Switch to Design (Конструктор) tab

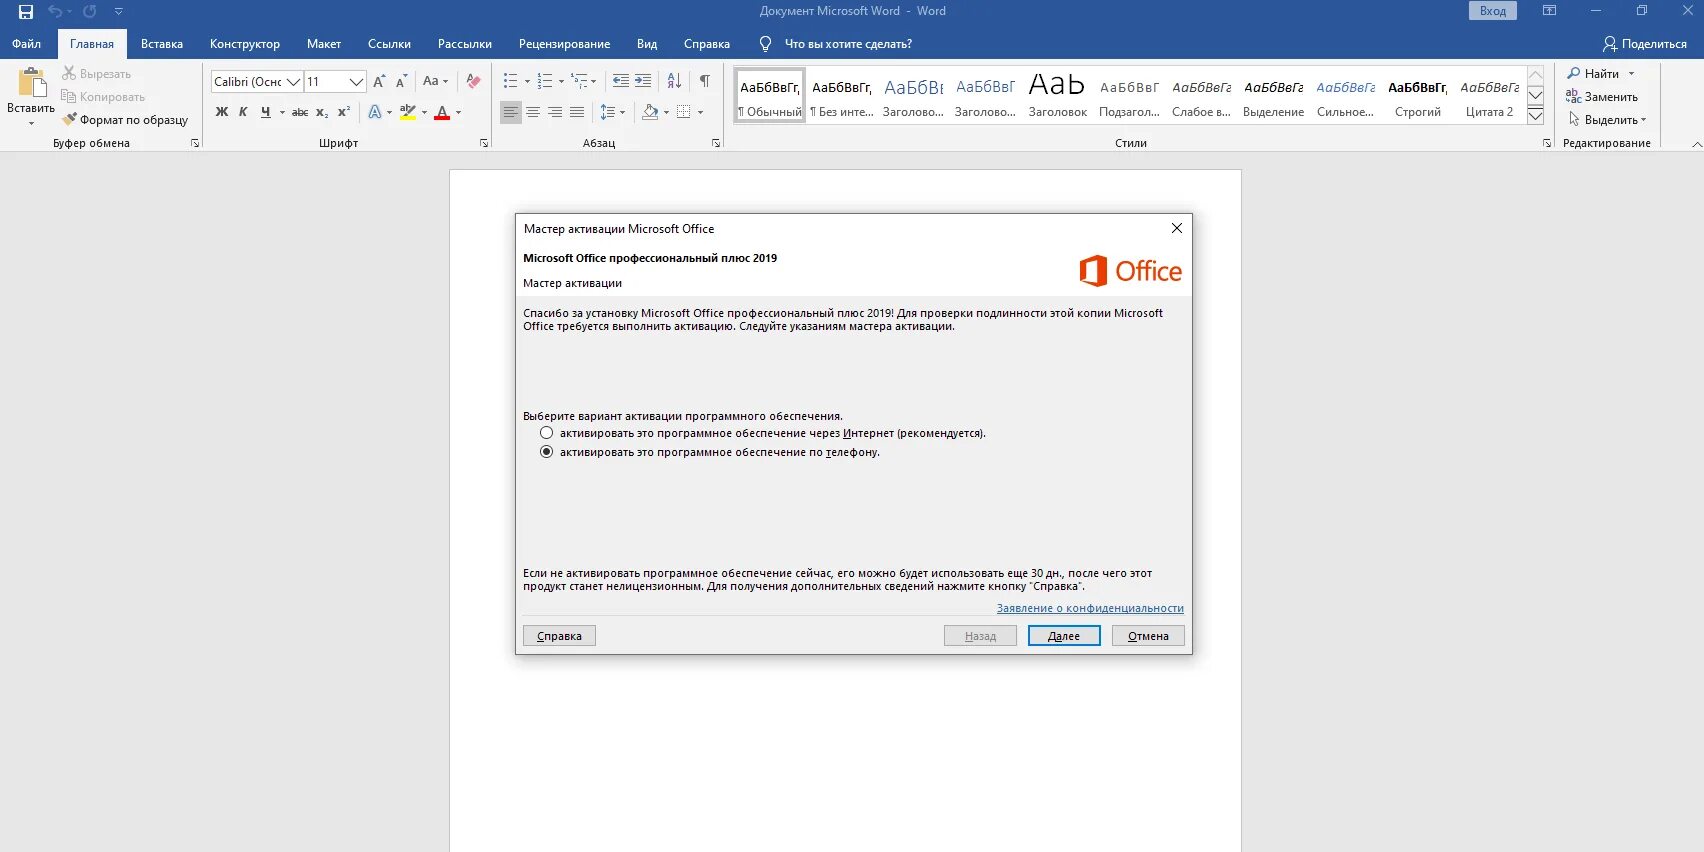(x=245, y=44)
